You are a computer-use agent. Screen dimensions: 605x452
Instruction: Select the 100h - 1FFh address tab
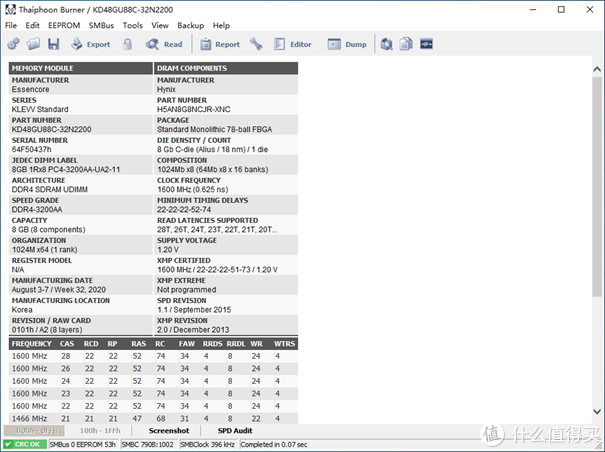tap(100, 430)
